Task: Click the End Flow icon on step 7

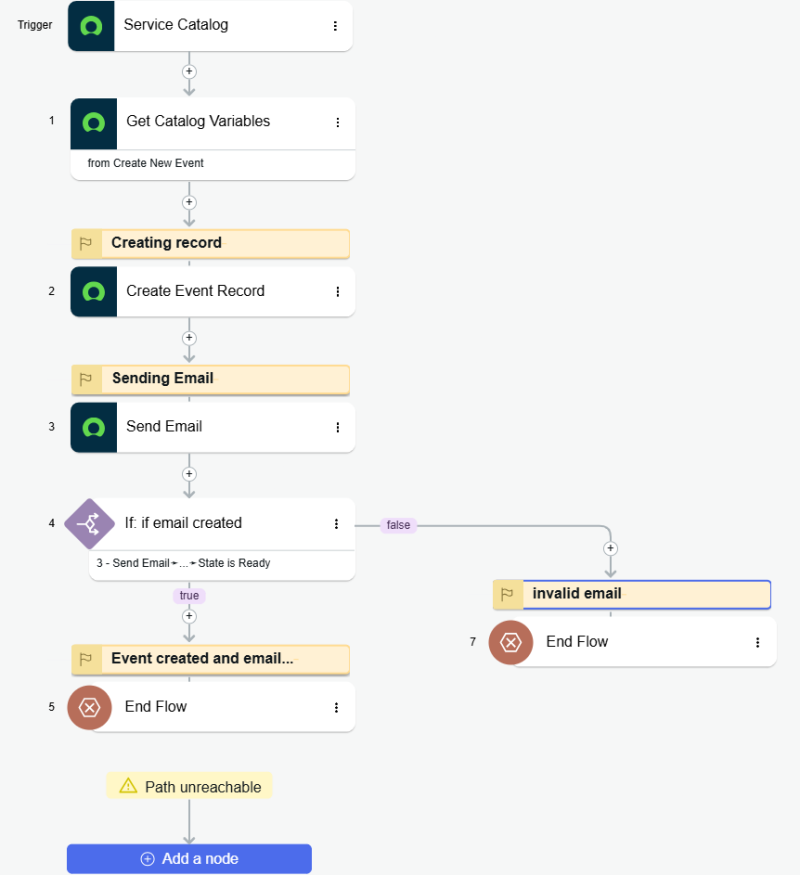Action: coord(511,642)
